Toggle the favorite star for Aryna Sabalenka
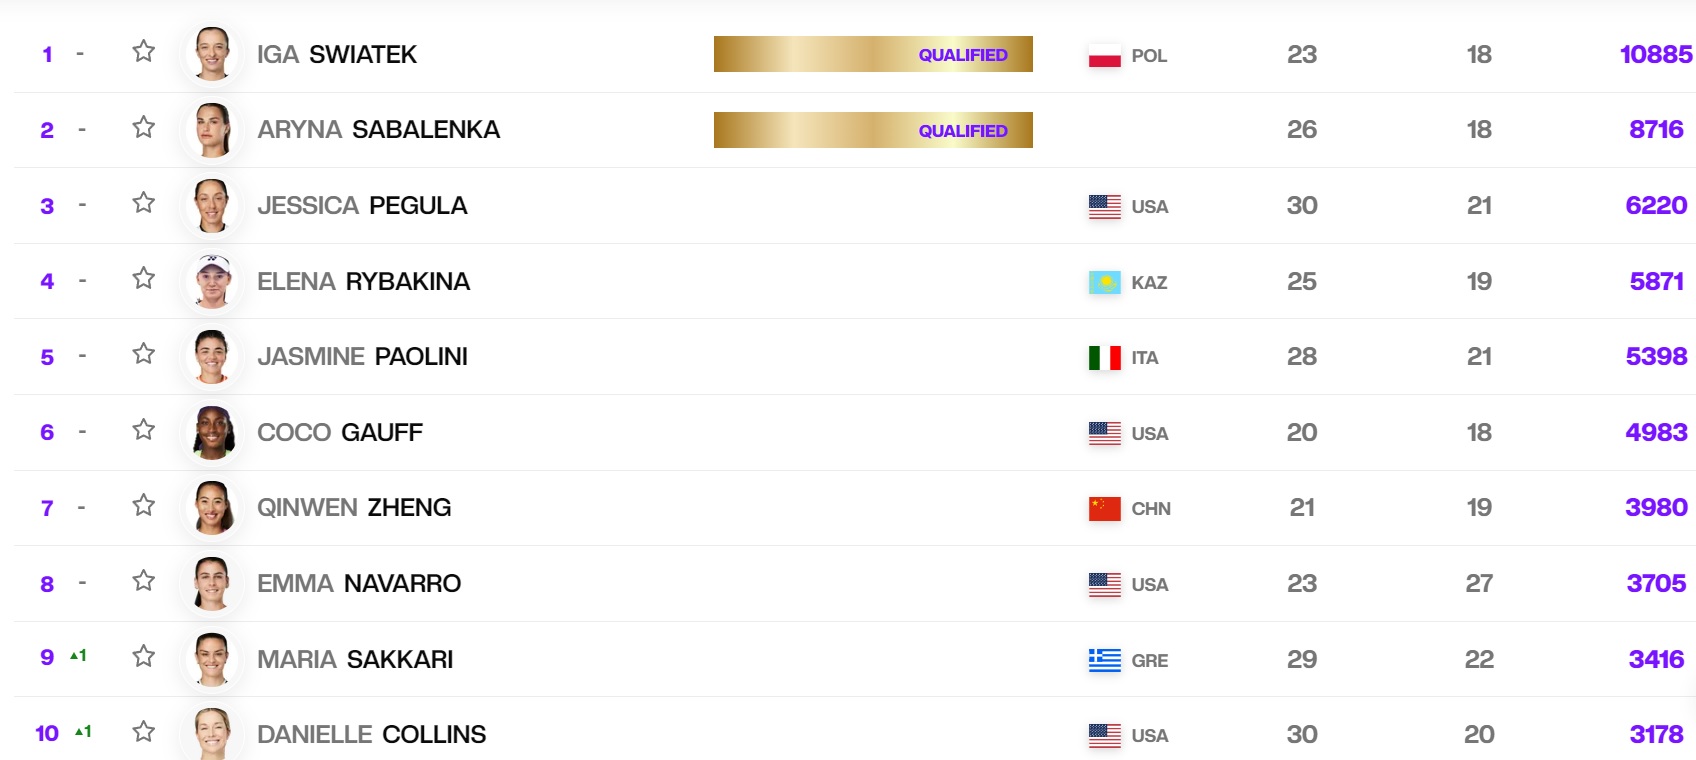1696x760 pixels. click(x=144, y=127)
